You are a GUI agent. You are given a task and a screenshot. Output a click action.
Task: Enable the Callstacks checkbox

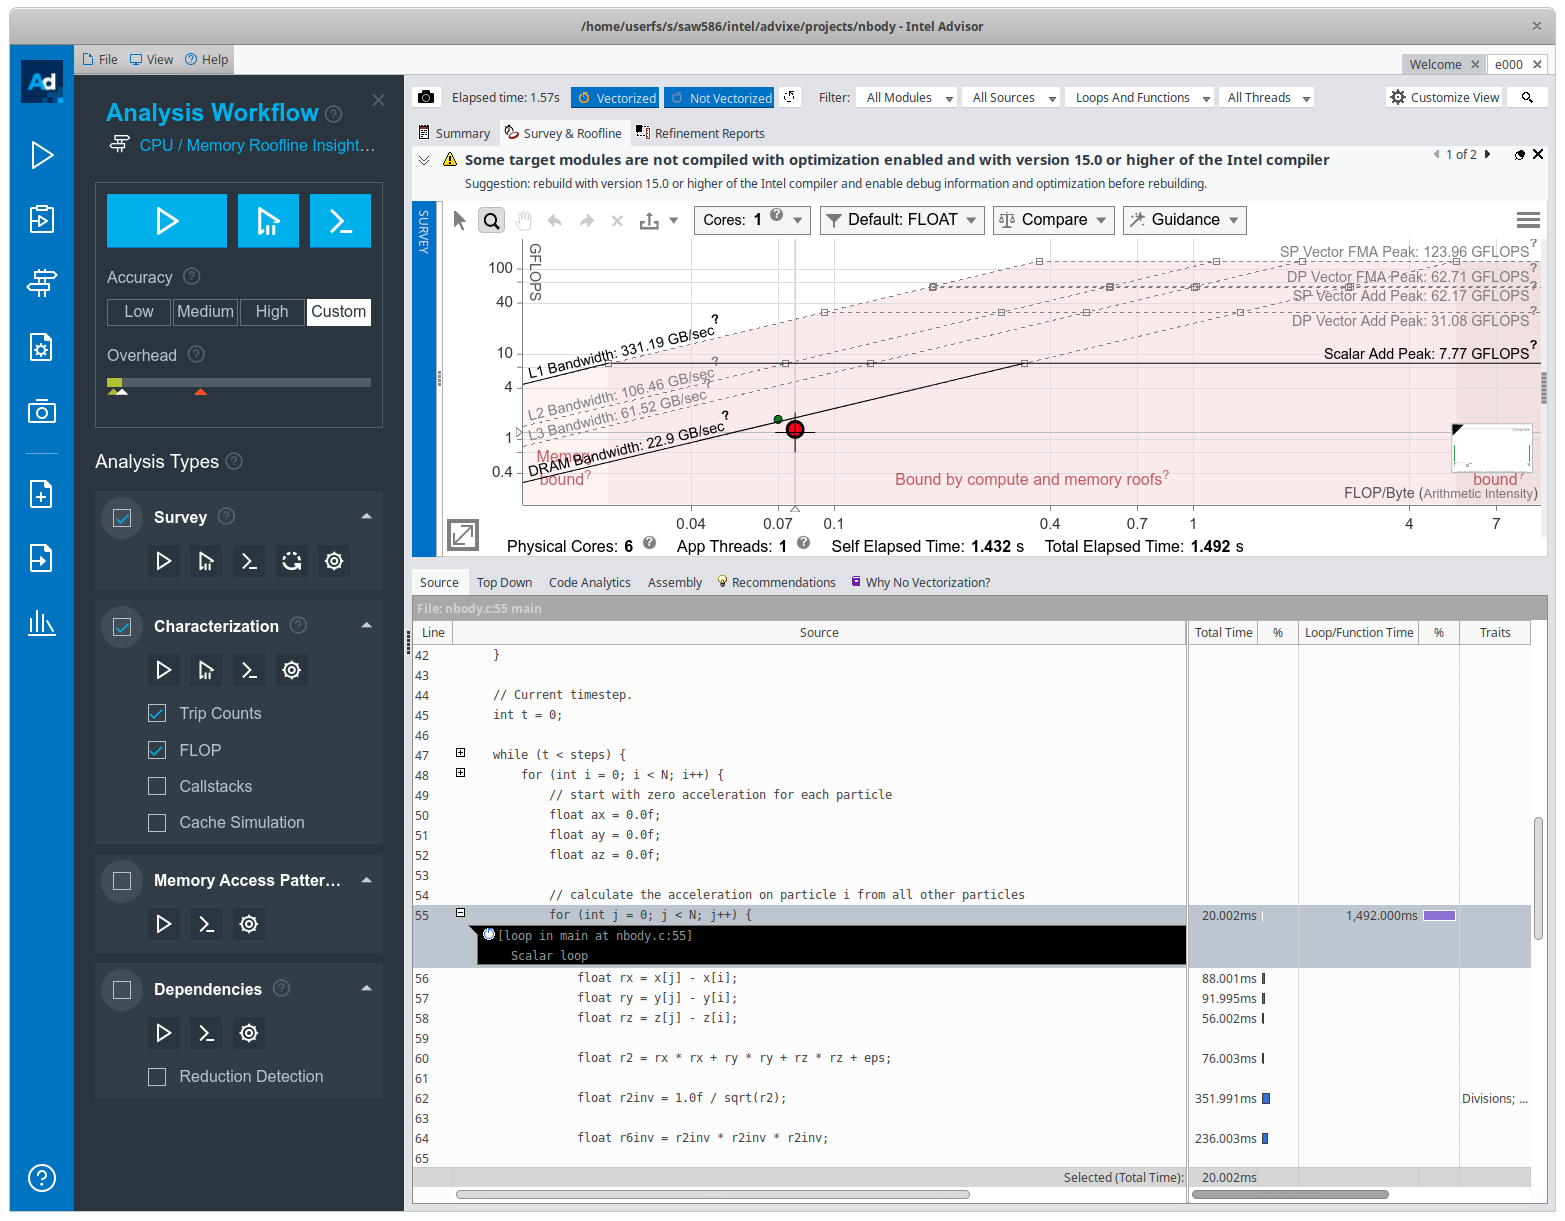click(x=157, y=786)
